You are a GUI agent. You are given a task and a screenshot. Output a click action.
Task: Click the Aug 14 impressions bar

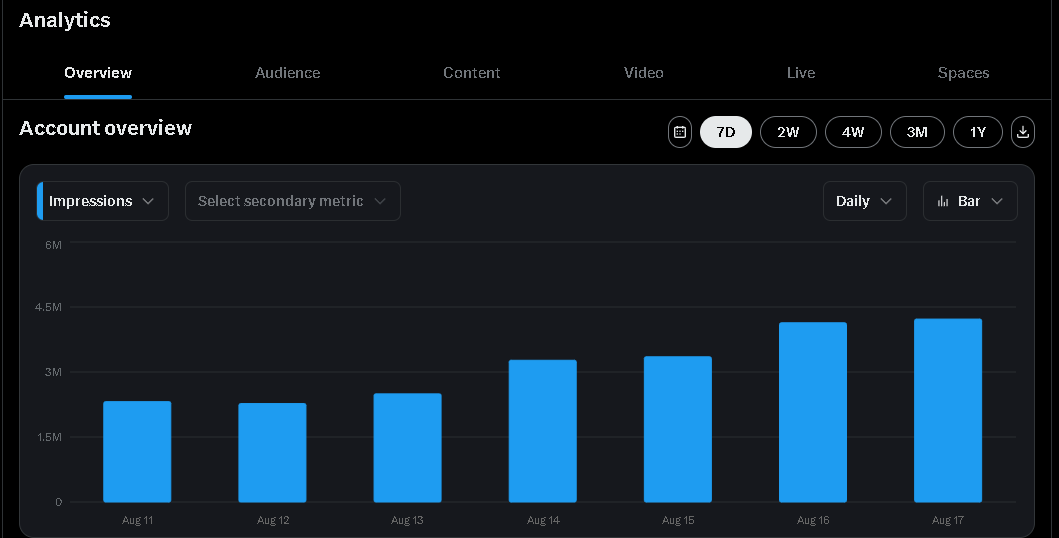[543, 430]
